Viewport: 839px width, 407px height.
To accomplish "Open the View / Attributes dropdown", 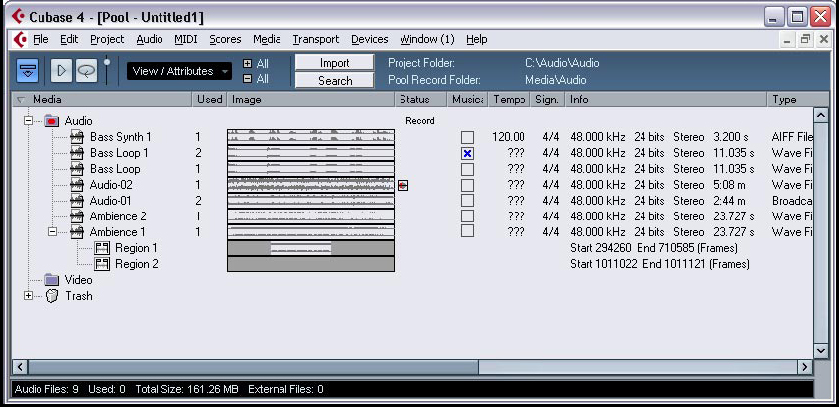I will (179, 71).
